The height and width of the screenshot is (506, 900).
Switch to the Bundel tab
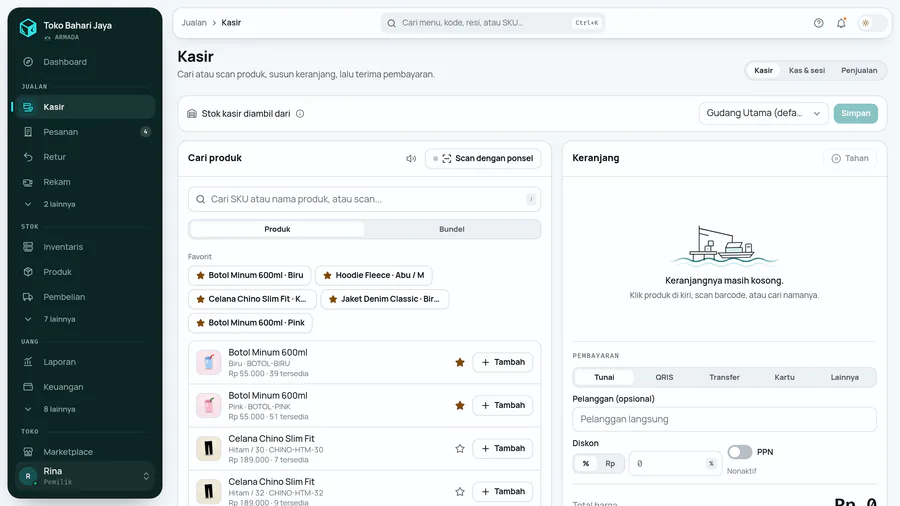[x=452, y=229]
